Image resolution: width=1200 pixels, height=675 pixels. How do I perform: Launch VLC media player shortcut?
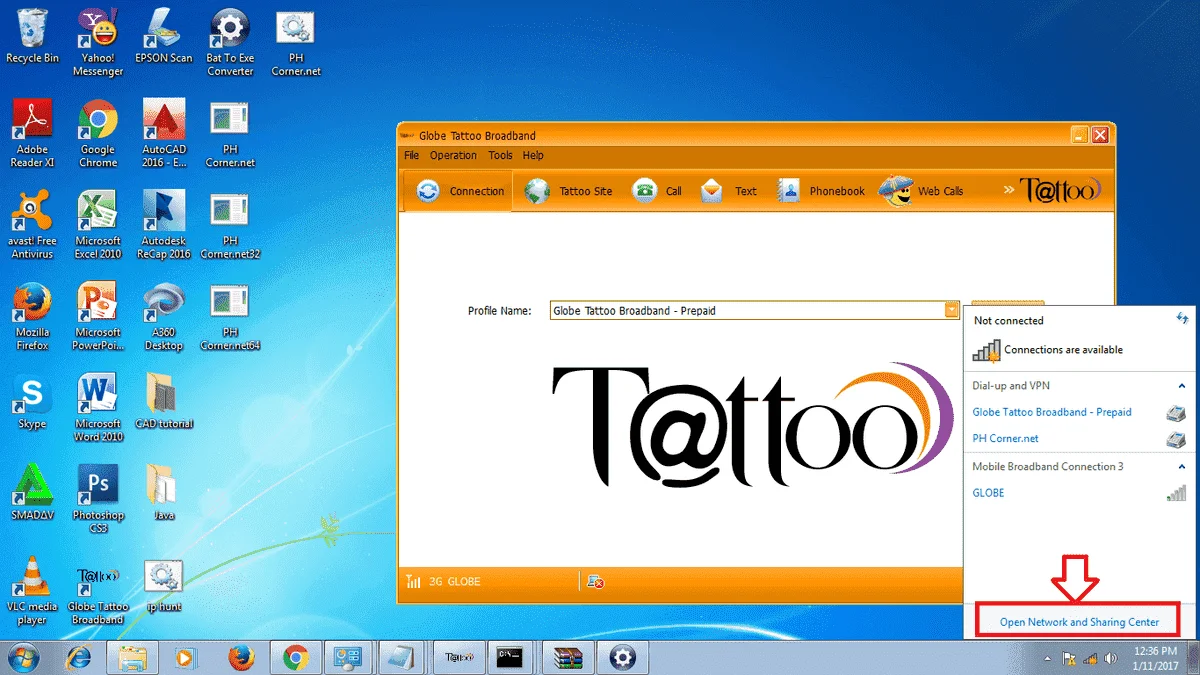32,590
